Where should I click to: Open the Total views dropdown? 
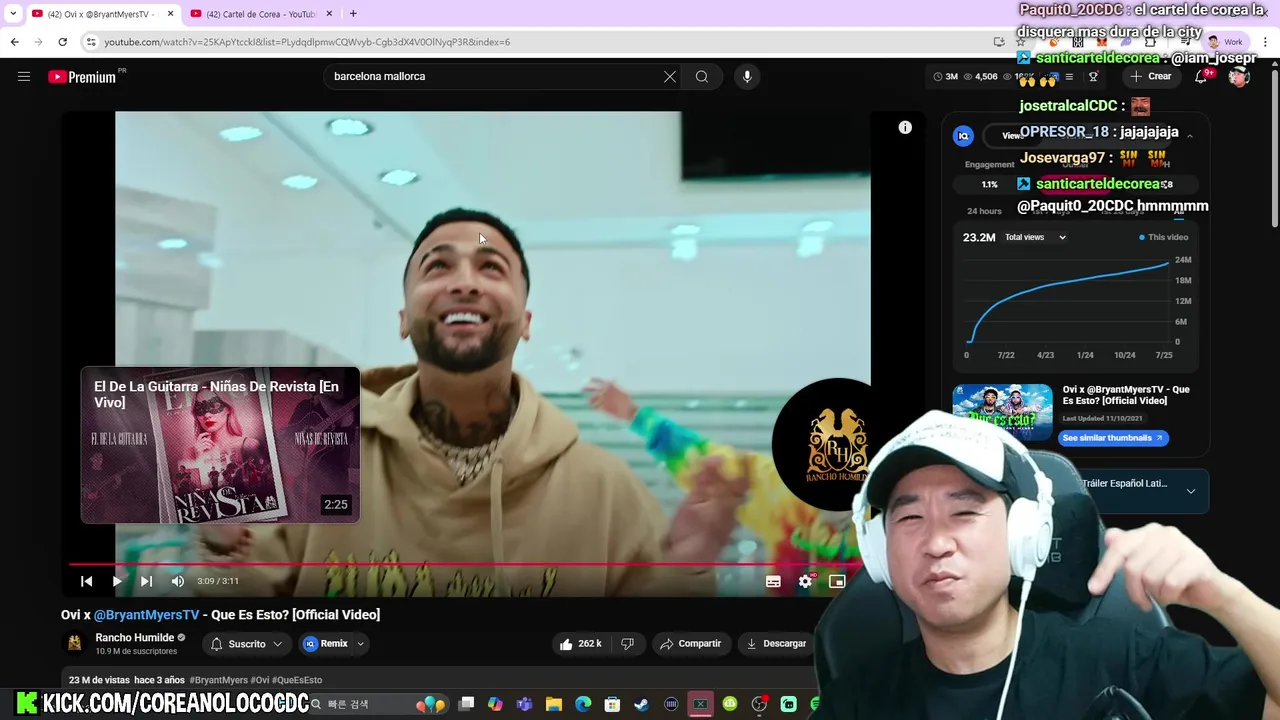[1036, 237]
